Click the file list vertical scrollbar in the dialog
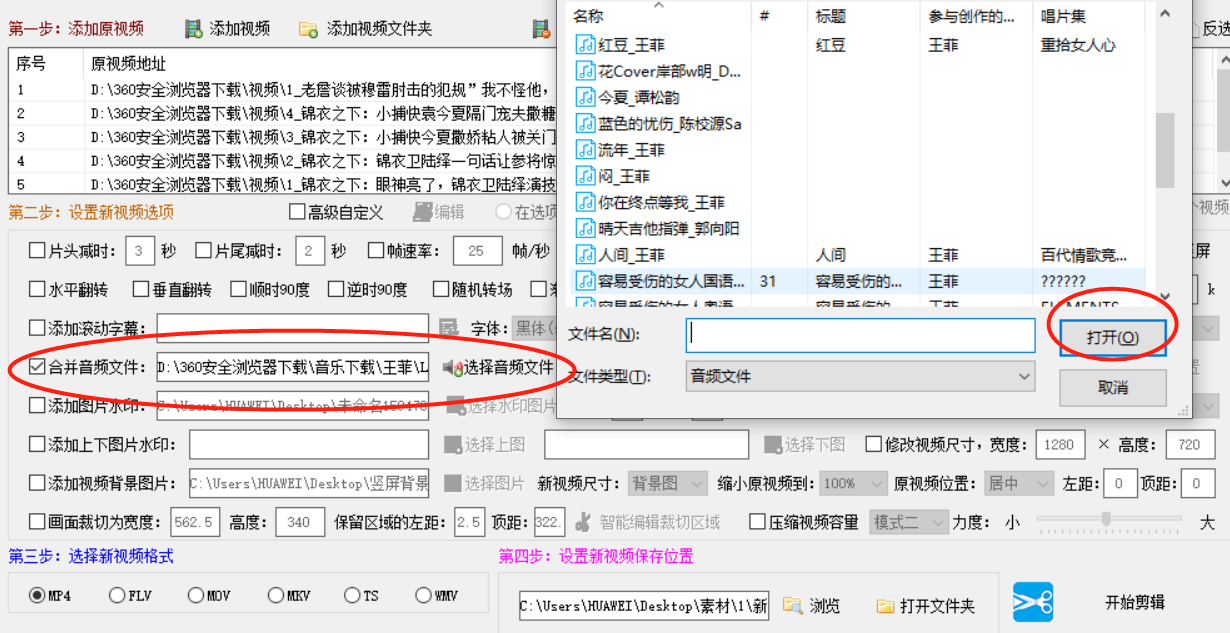This screenshot has width=1230, height=633. (x=1165, y=150)
